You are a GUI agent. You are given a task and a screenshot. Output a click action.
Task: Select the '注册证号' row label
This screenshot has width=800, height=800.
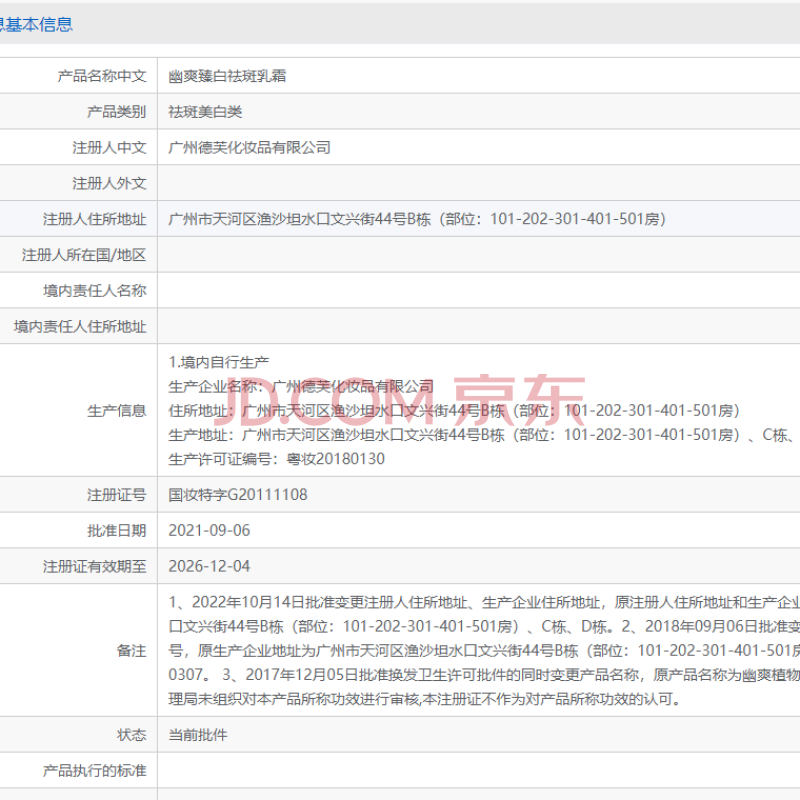click(x=117, y=494)
